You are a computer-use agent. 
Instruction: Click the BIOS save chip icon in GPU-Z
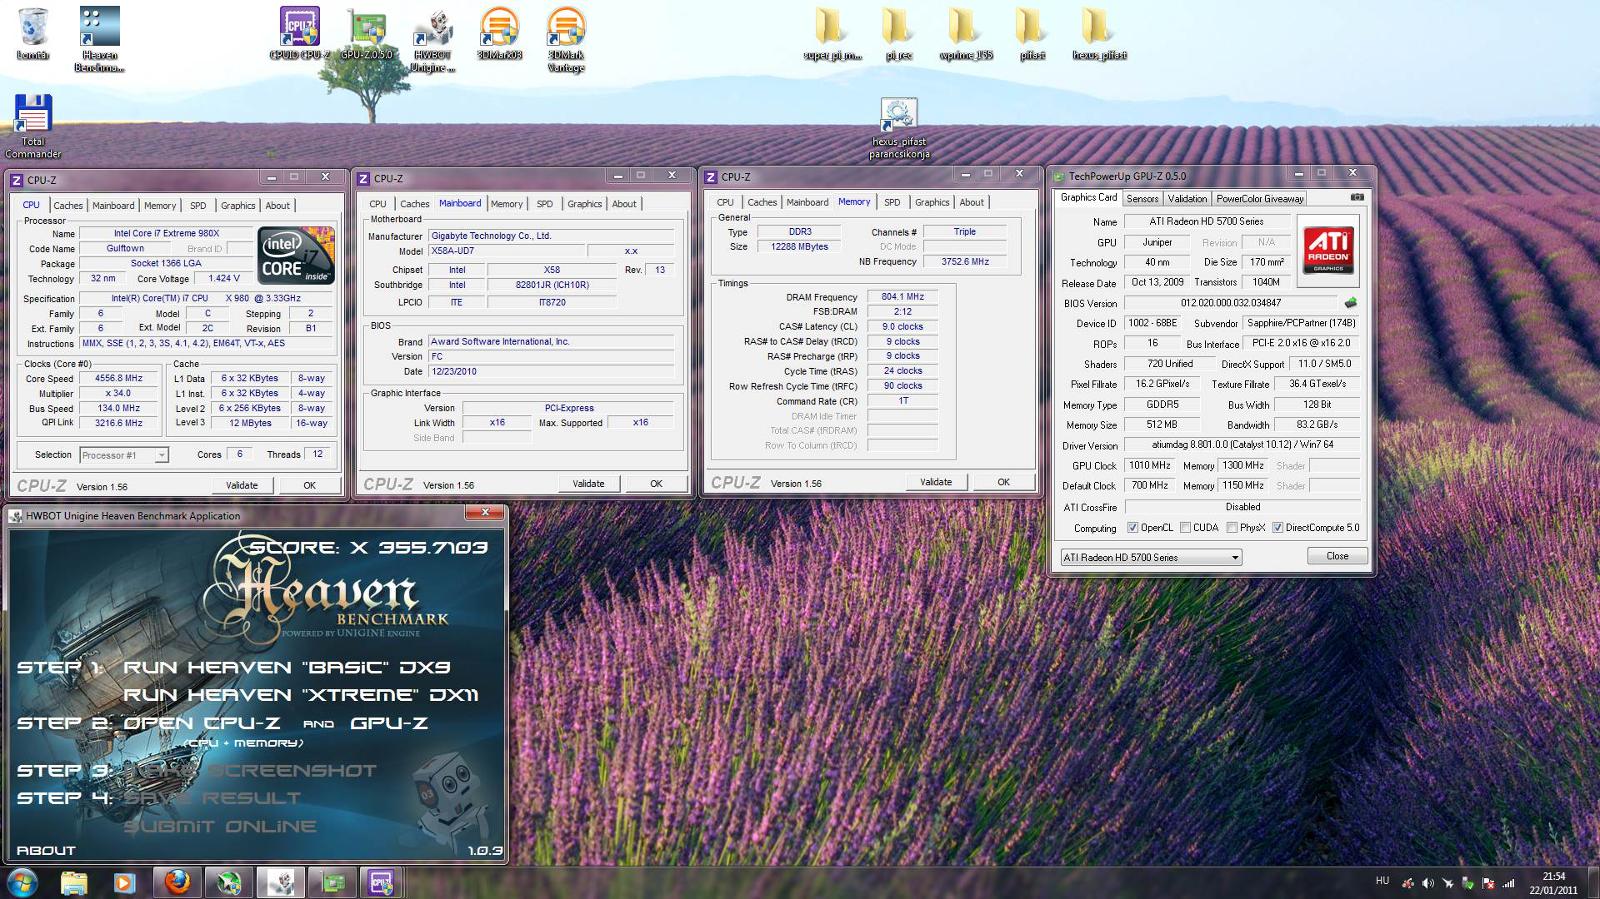coord(1351,302)
